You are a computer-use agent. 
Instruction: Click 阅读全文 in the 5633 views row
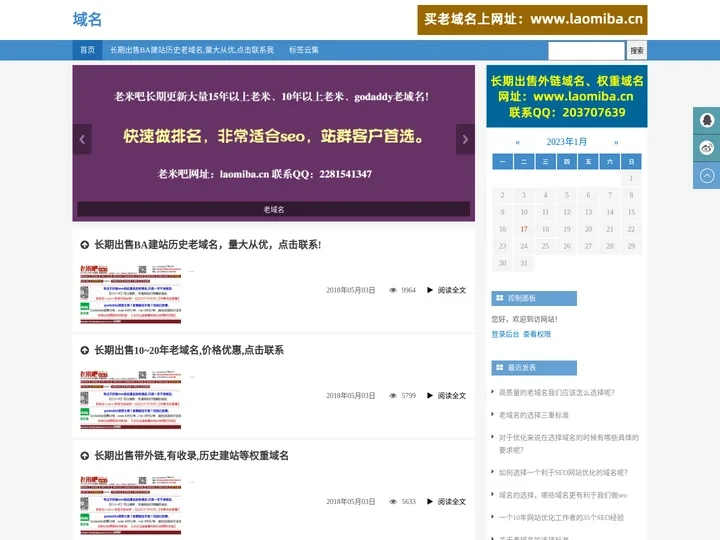(x=452, y=501)
